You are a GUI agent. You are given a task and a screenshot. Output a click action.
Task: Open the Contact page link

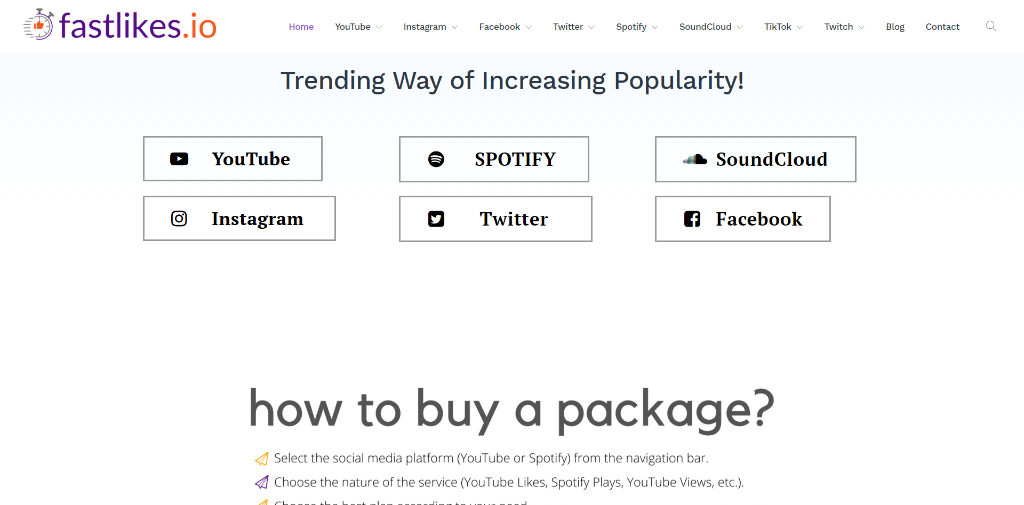coord(942,27)
